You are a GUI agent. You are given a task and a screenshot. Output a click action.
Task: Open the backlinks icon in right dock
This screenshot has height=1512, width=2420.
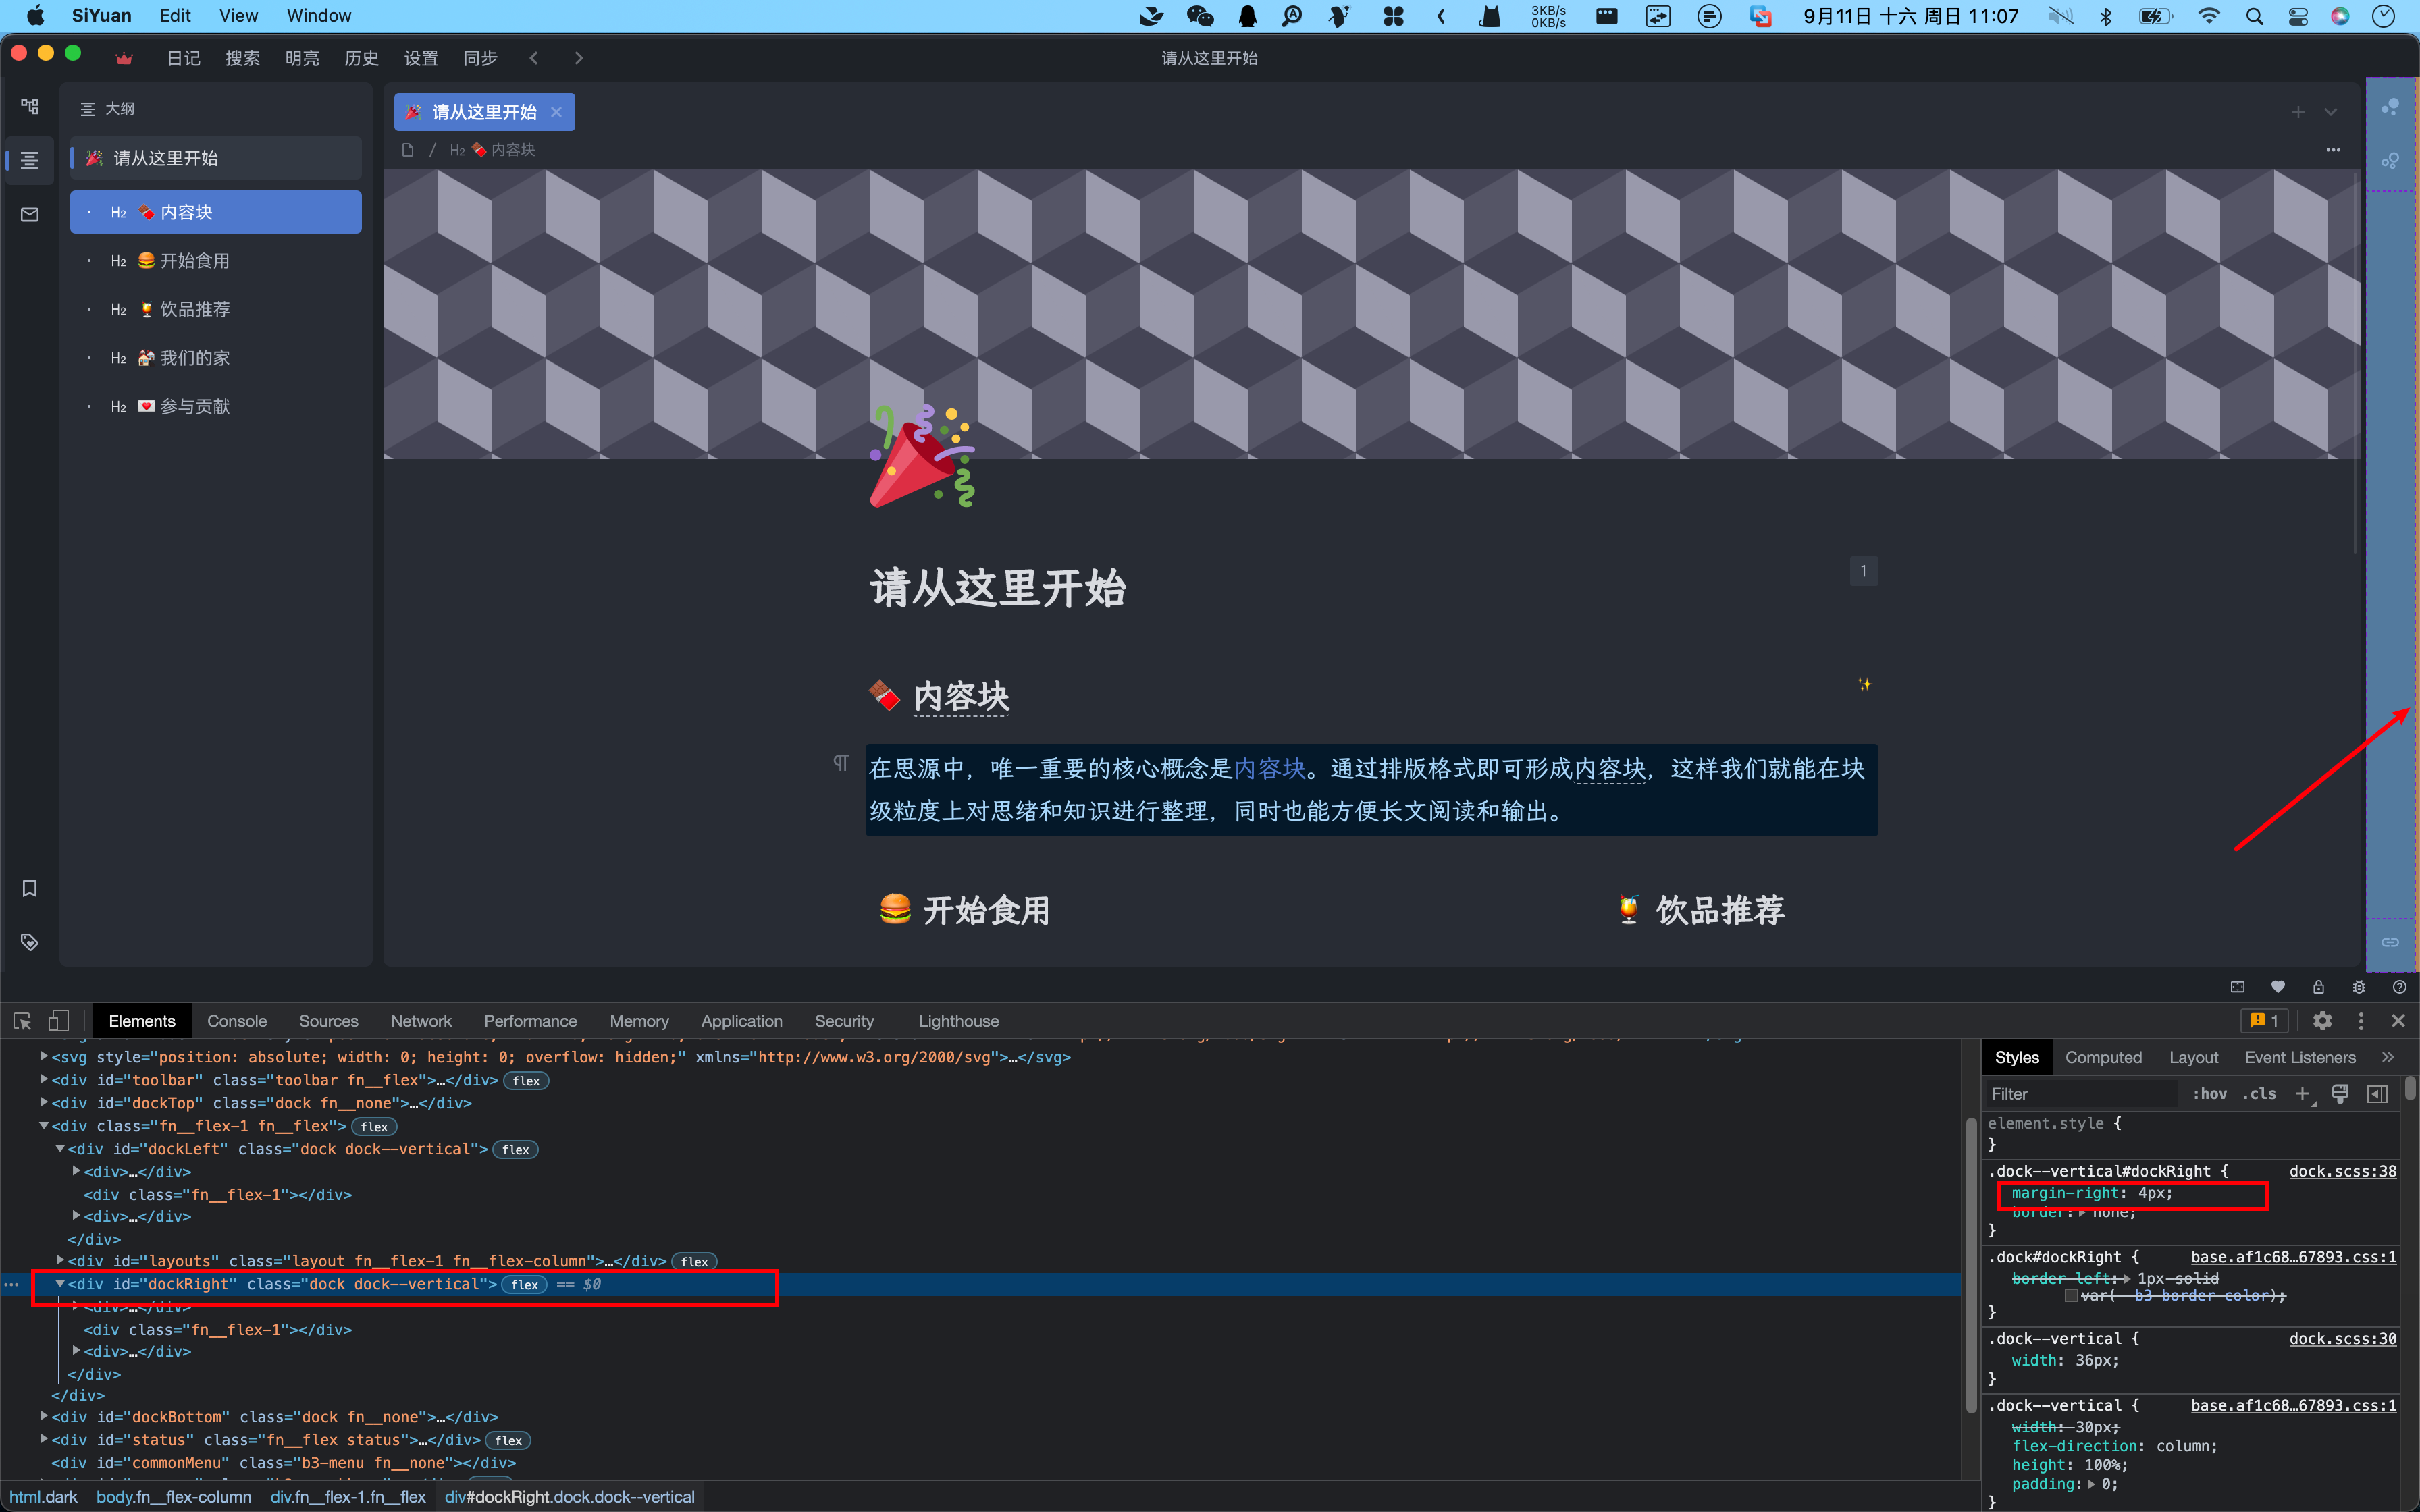2390,942
